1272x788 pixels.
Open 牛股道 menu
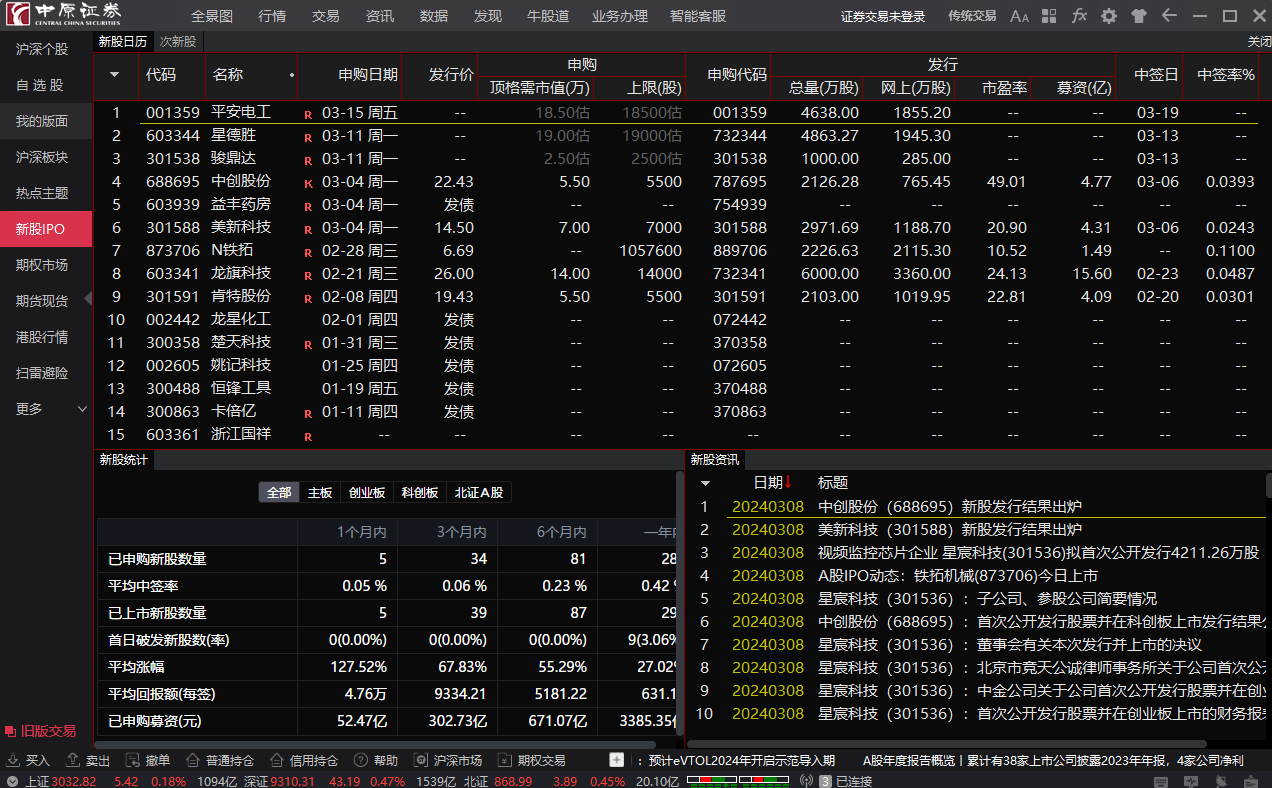coord(549,16)
